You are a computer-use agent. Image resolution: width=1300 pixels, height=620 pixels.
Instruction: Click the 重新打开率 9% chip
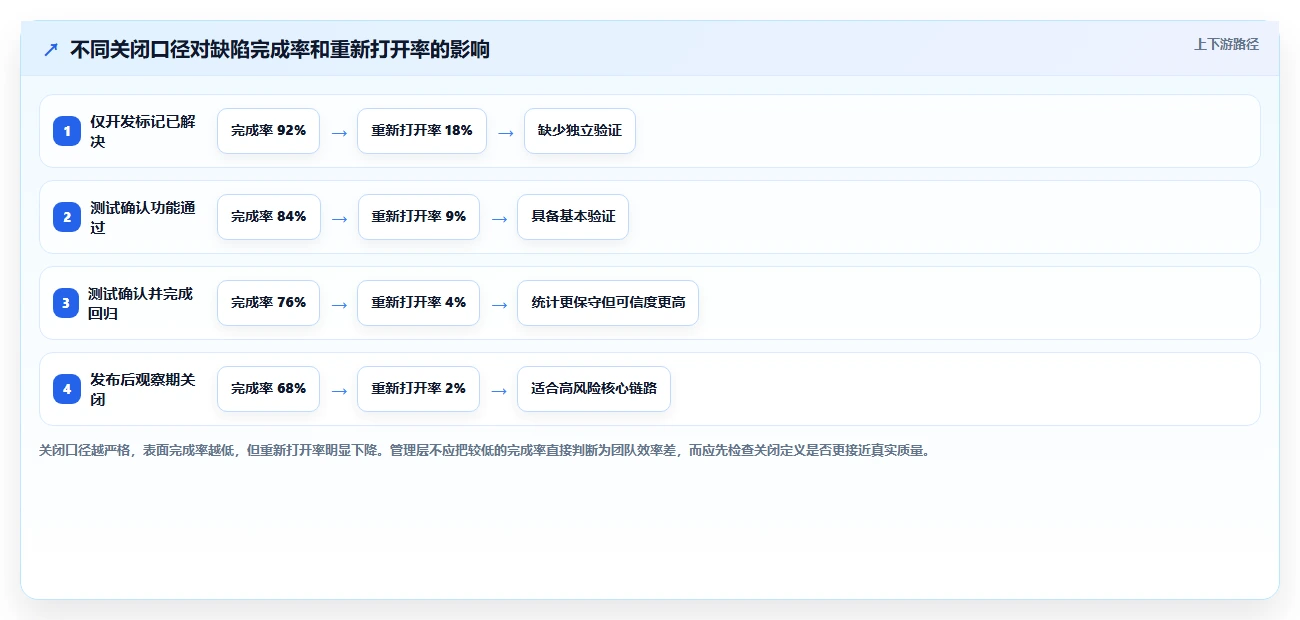[x=419, y=217]
